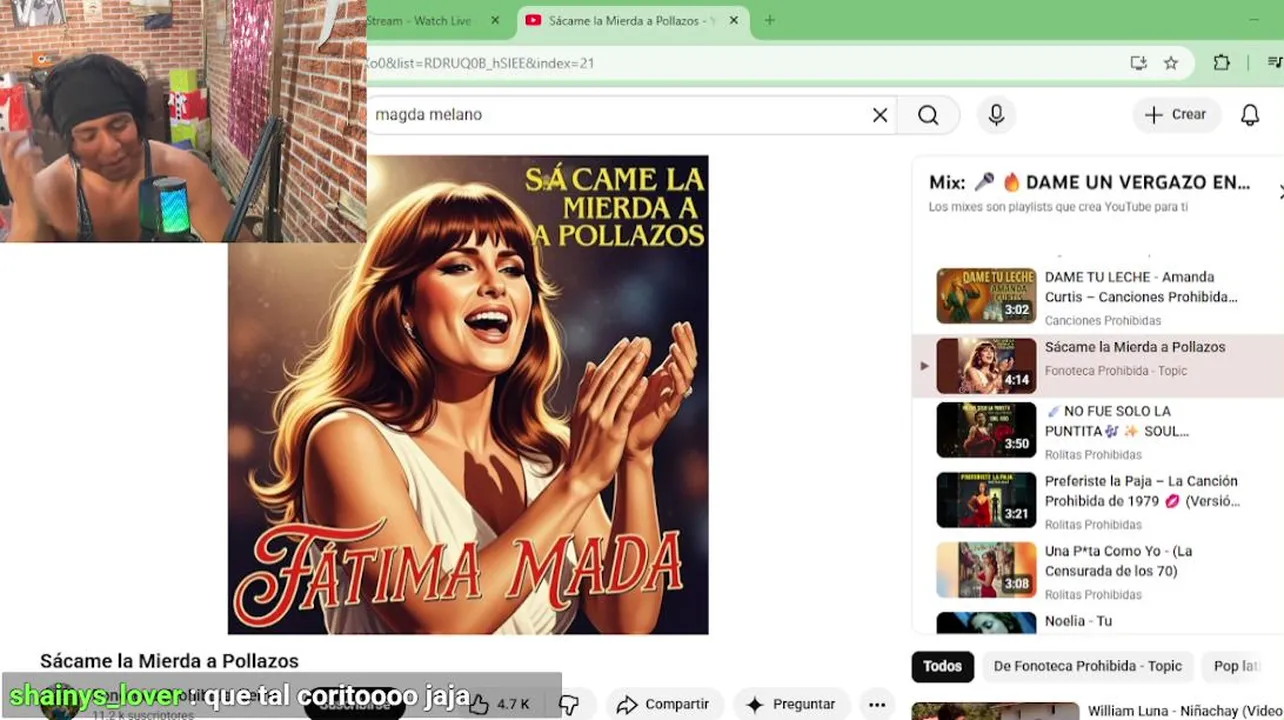
Task: Close the Sácame la Mierda a Pollazos tab
Action: [x=734, y=20]
